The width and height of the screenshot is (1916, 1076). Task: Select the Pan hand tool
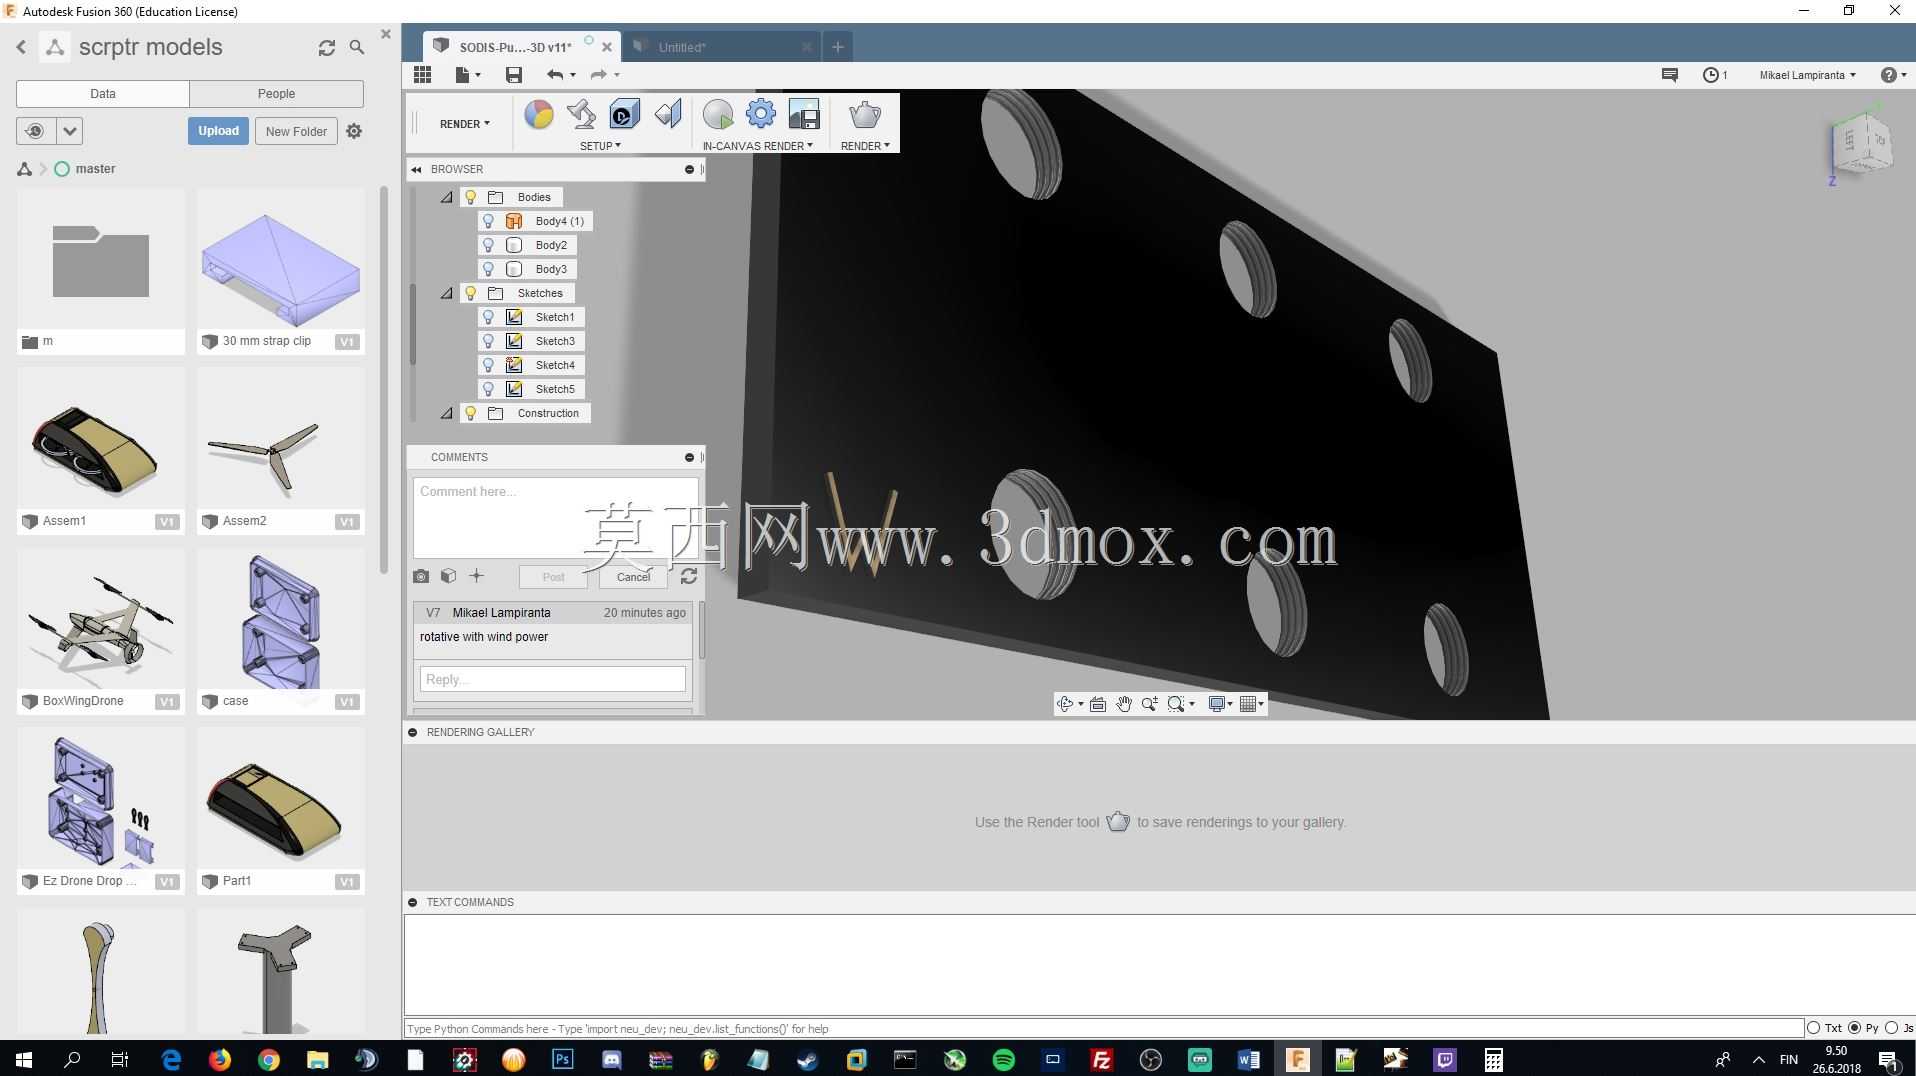pyautogui.click(x=1123, y=704)
